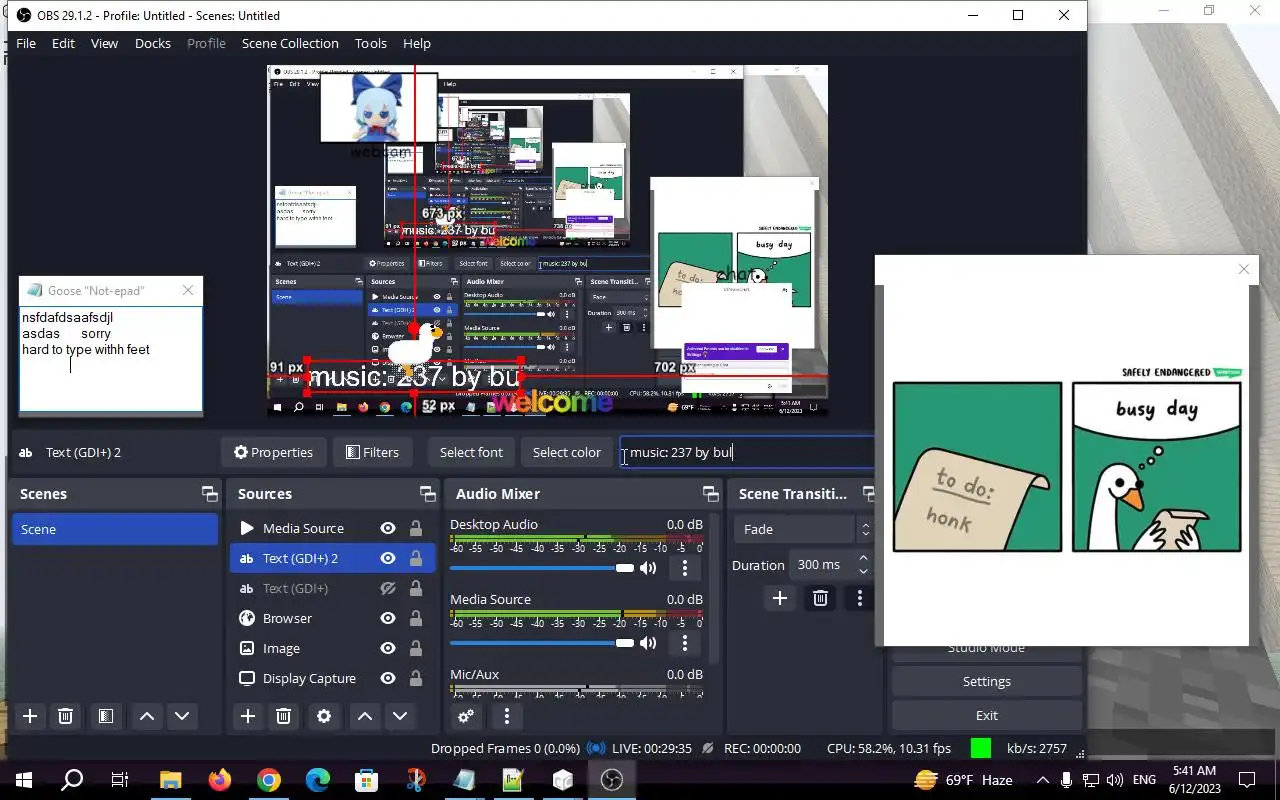This screenshot has width=1280, height=800.
Task: Pop out the Sources dock
Action: 428,494
